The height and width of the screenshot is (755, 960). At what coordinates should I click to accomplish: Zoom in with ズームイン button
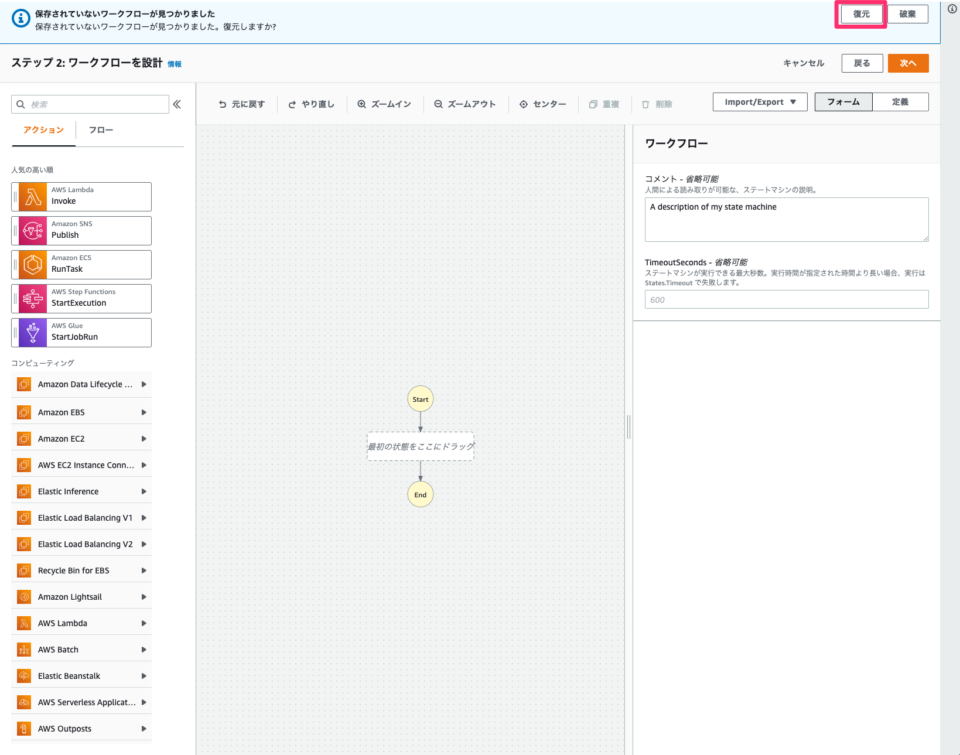[384, 104]
